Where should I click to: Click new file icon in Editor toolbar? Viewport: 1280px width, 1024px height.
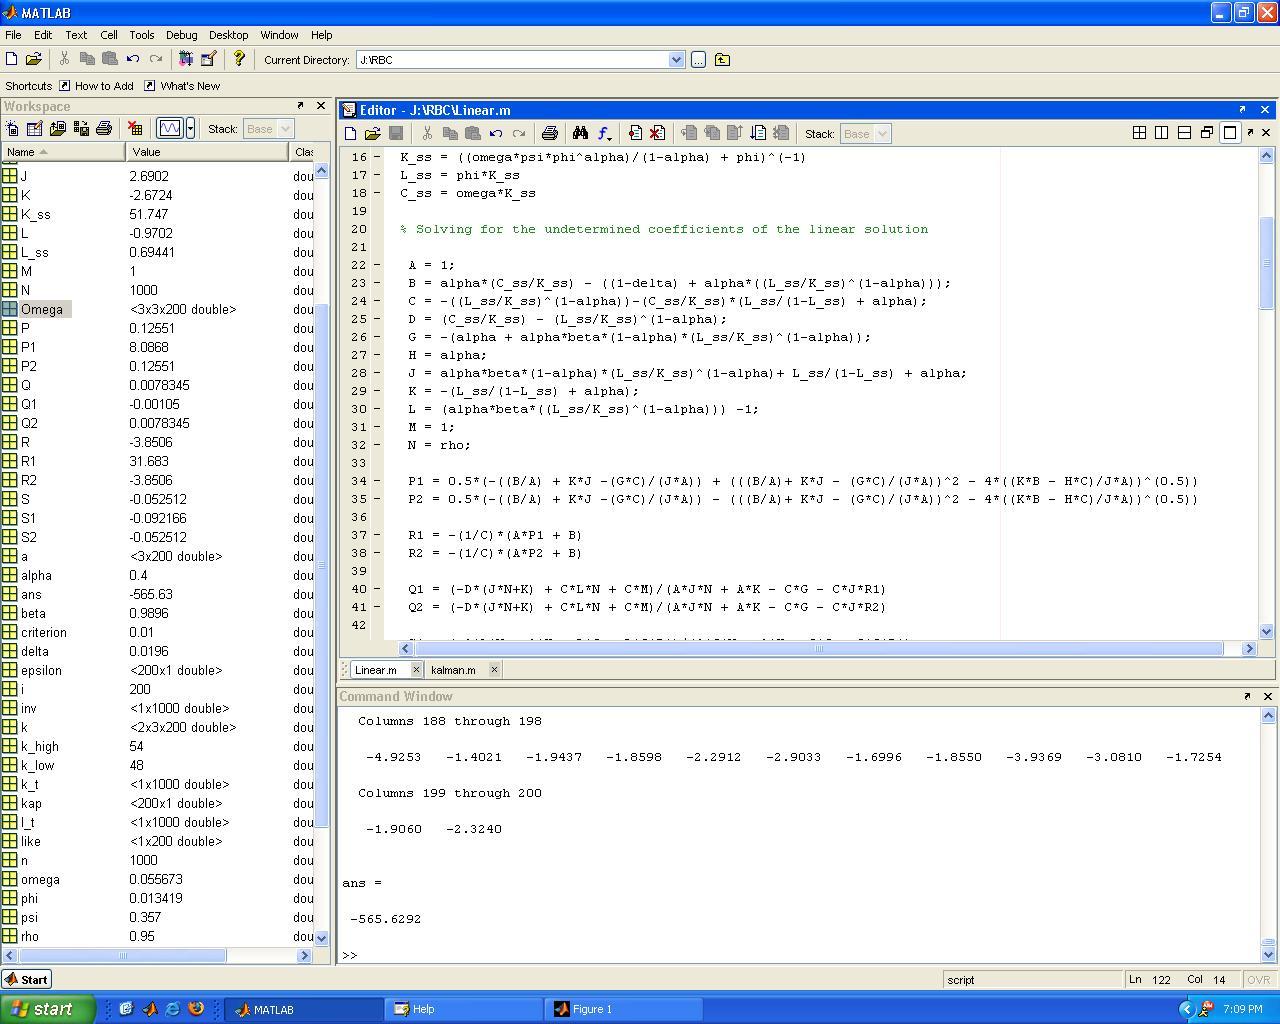pyautogui.click(x=351, y=133)
